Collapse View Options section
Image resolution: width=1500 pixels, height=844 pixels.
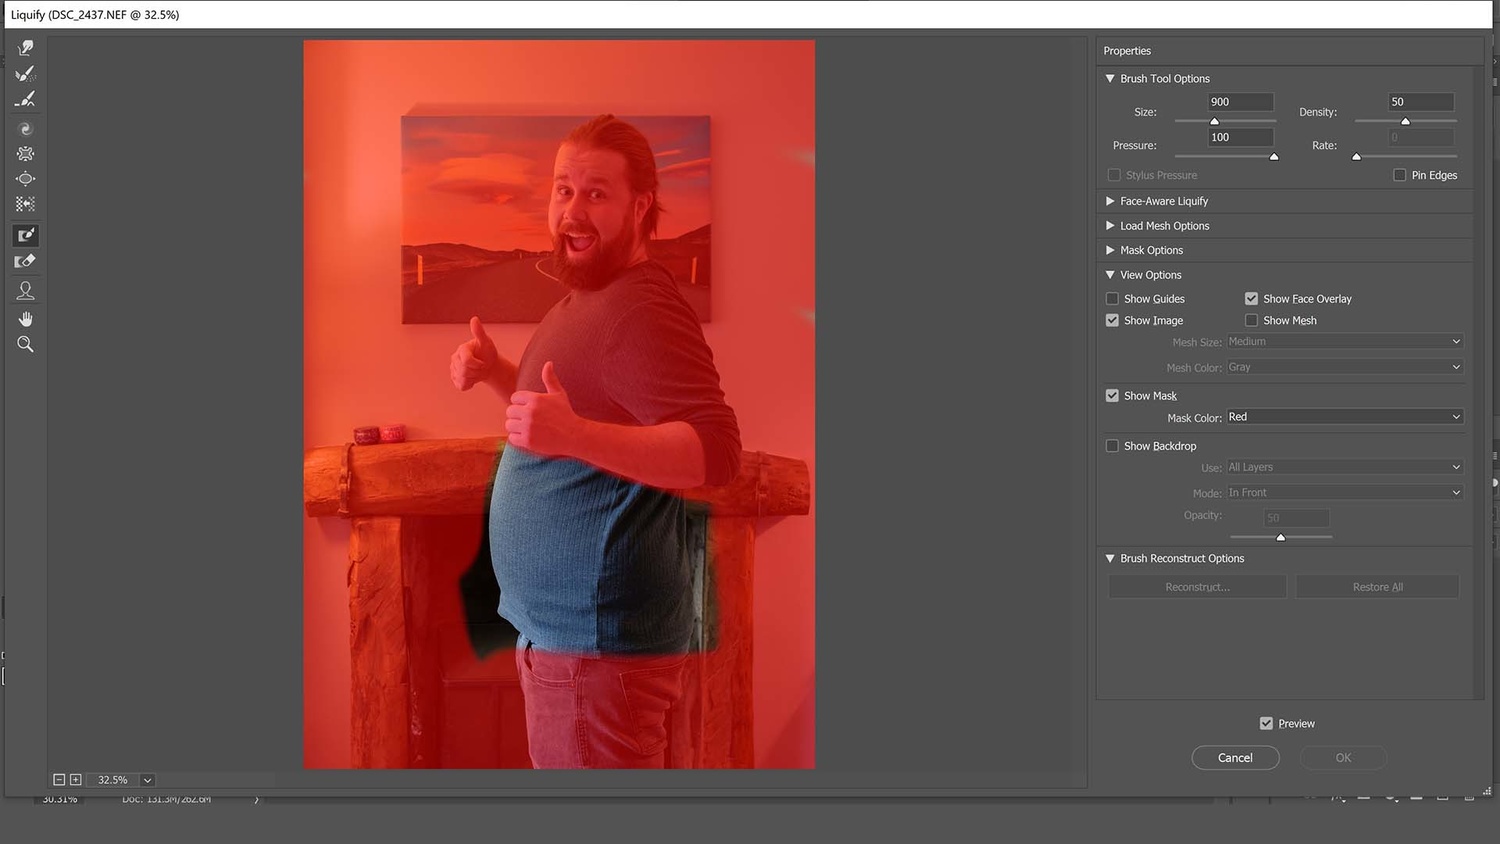(x=1110, y=275)
